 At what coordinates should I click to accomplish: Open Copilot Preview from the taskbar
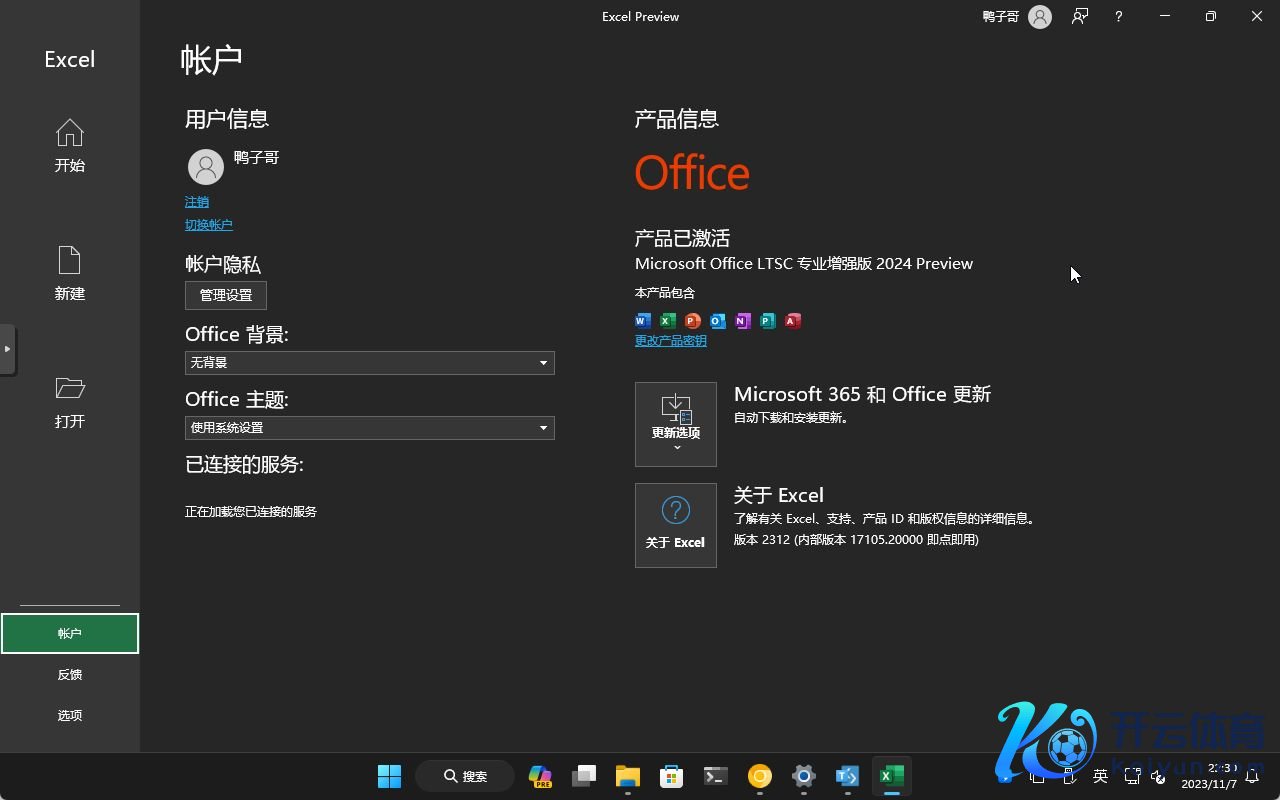(x=540, y=776)
